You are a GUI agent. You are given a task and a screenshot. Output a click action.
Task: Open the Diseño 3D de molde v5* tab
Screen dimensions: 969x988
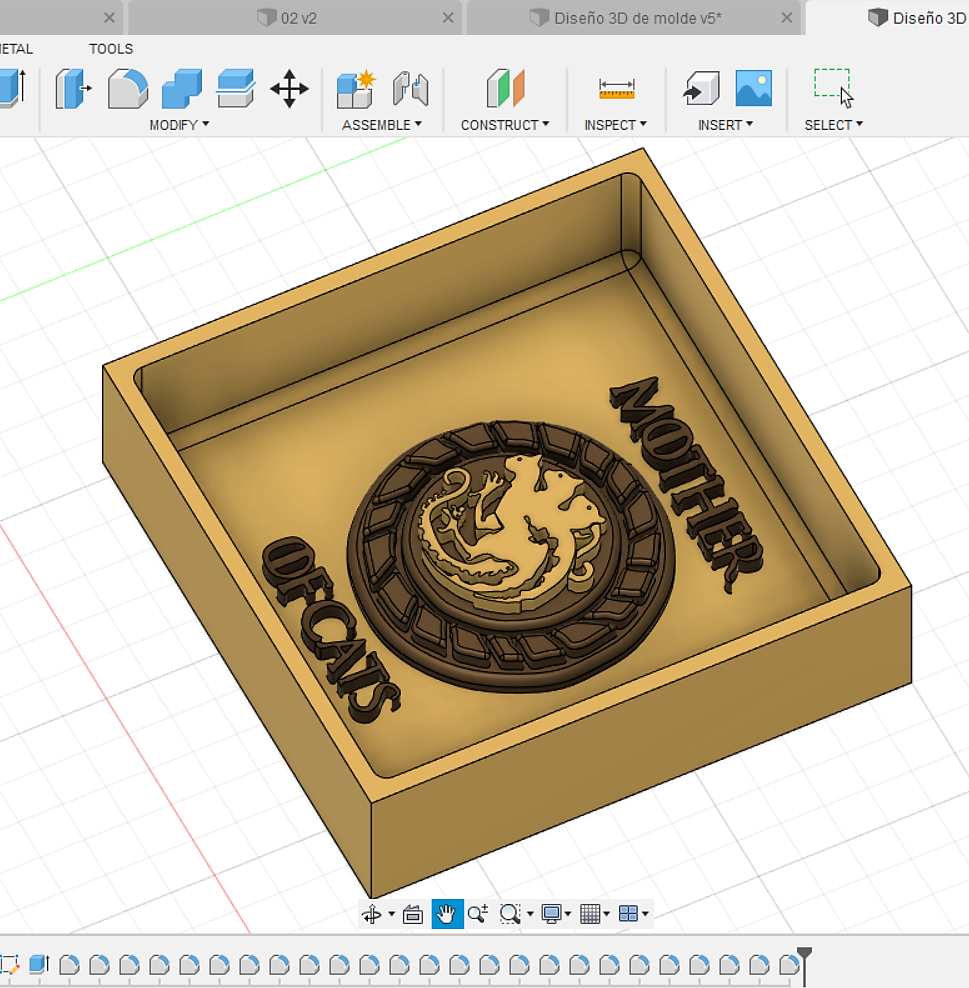tap(634, 18)
